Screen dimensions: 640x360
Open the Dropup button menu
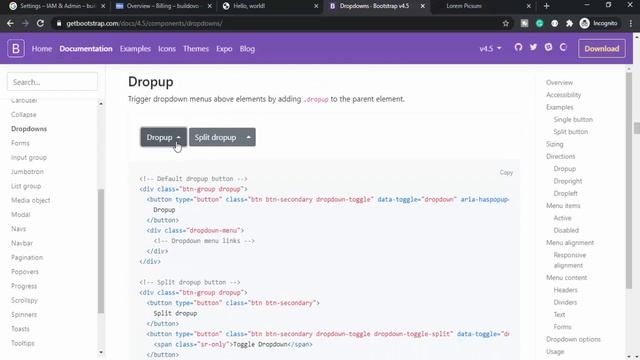coord(164,137)
